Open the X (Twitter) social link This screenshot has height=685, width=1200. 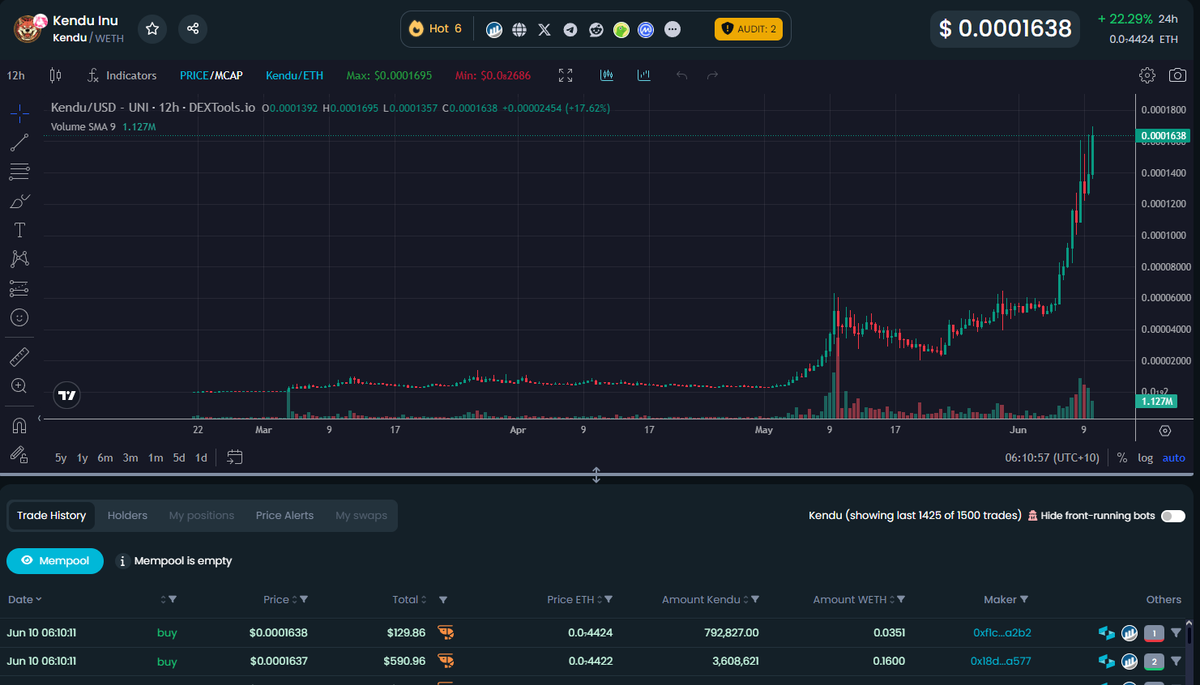(544, 30)
